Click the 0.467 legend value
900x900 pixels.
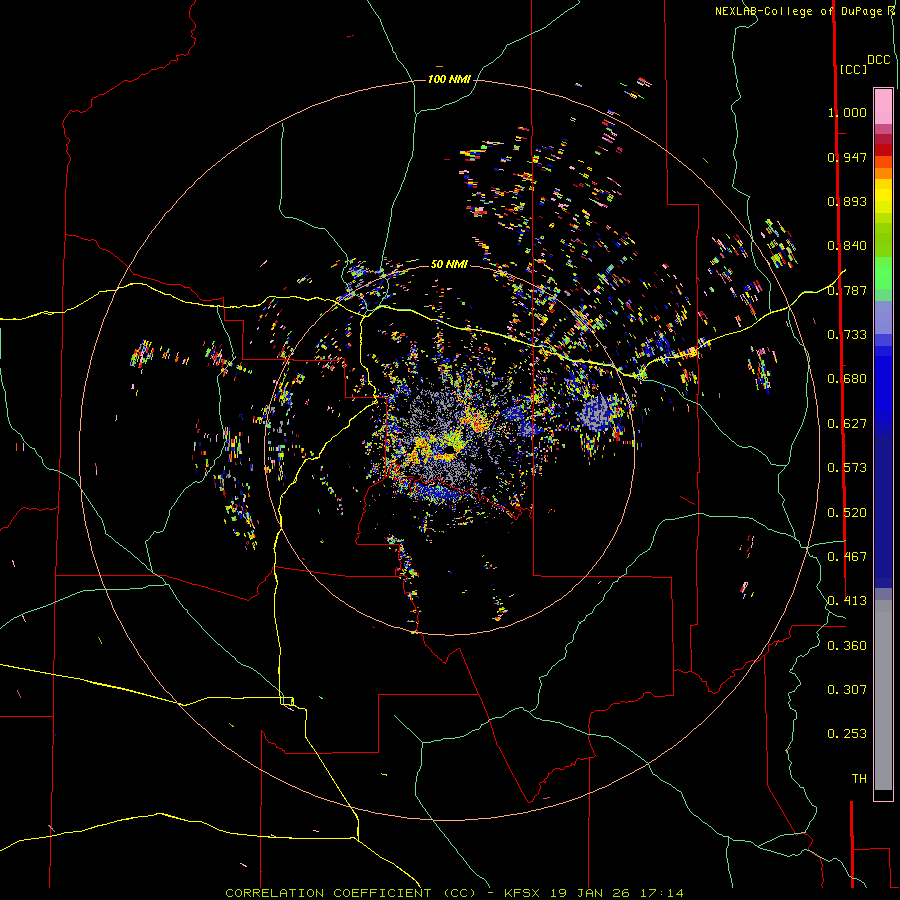point(847,557)
